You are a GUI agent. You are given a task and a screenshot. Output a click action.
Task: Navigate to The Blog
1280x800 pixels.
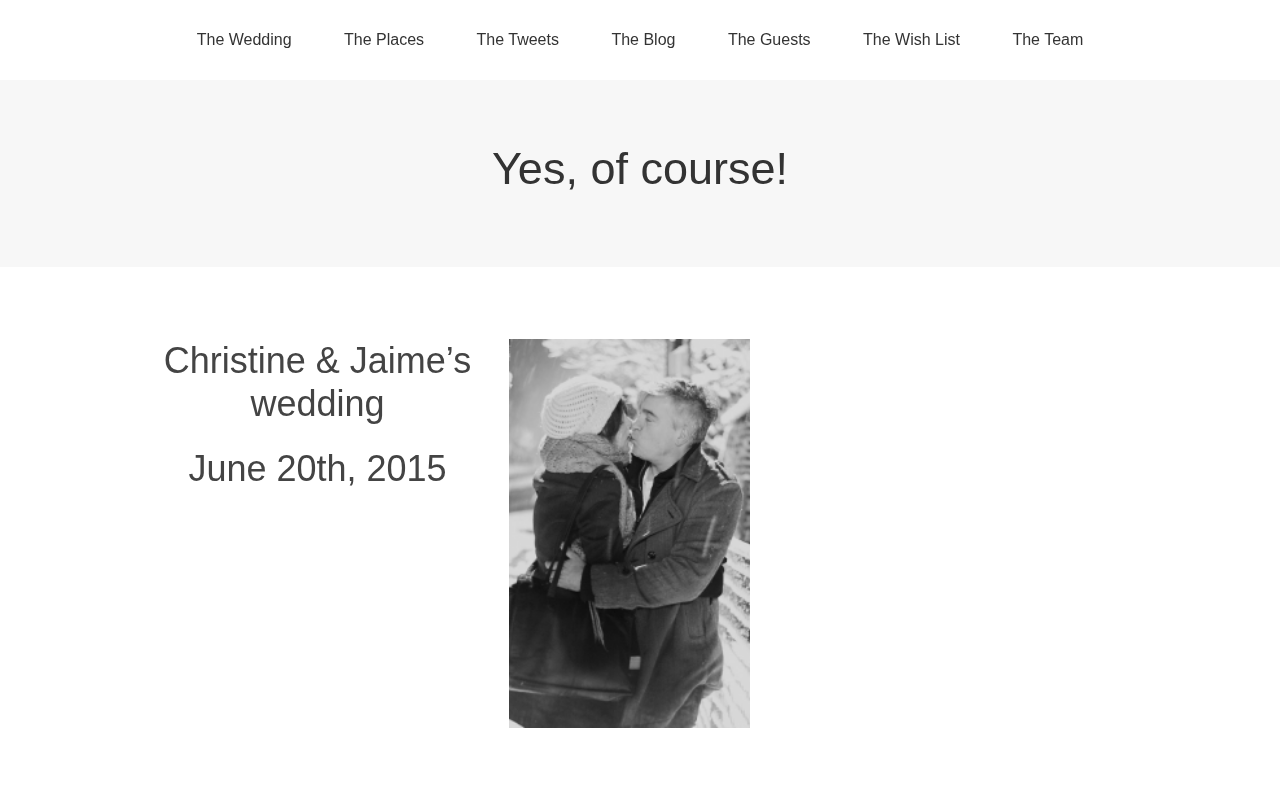(x=643, y=40)
